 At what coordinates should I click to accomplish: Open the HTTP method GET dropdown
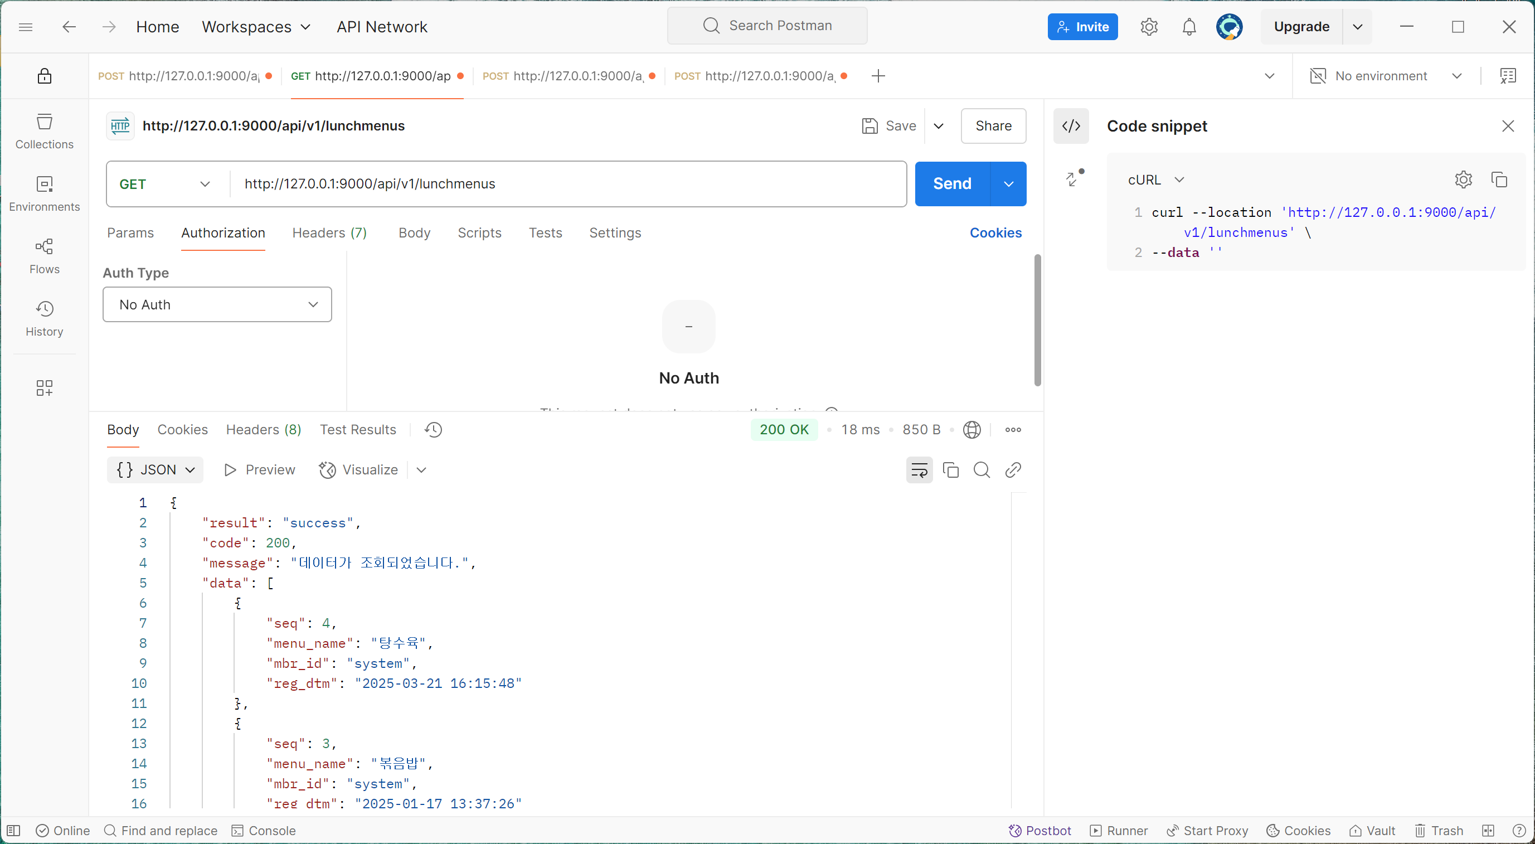point(166,184)
